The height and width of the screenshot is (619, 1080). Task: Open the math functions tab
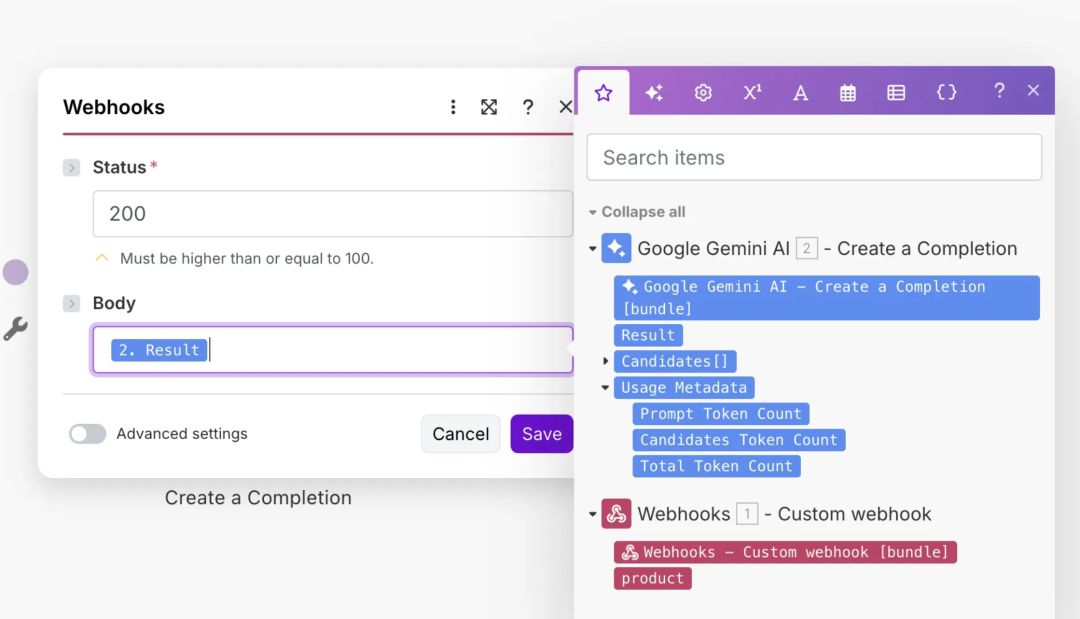pyautogui.click(x=752, y=93)
